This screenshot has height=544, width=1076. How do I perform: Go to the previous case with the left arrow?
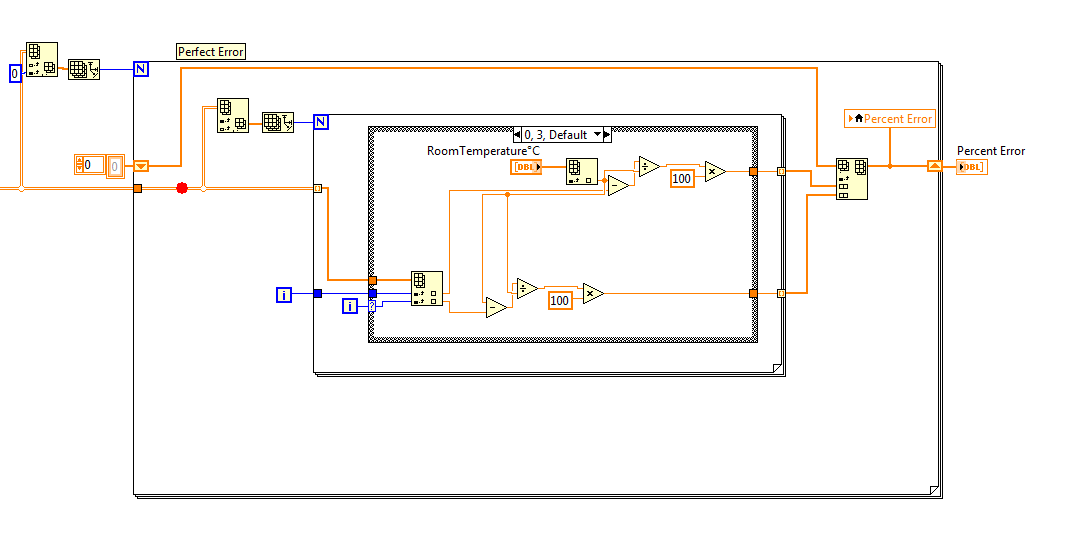[517, 135]
